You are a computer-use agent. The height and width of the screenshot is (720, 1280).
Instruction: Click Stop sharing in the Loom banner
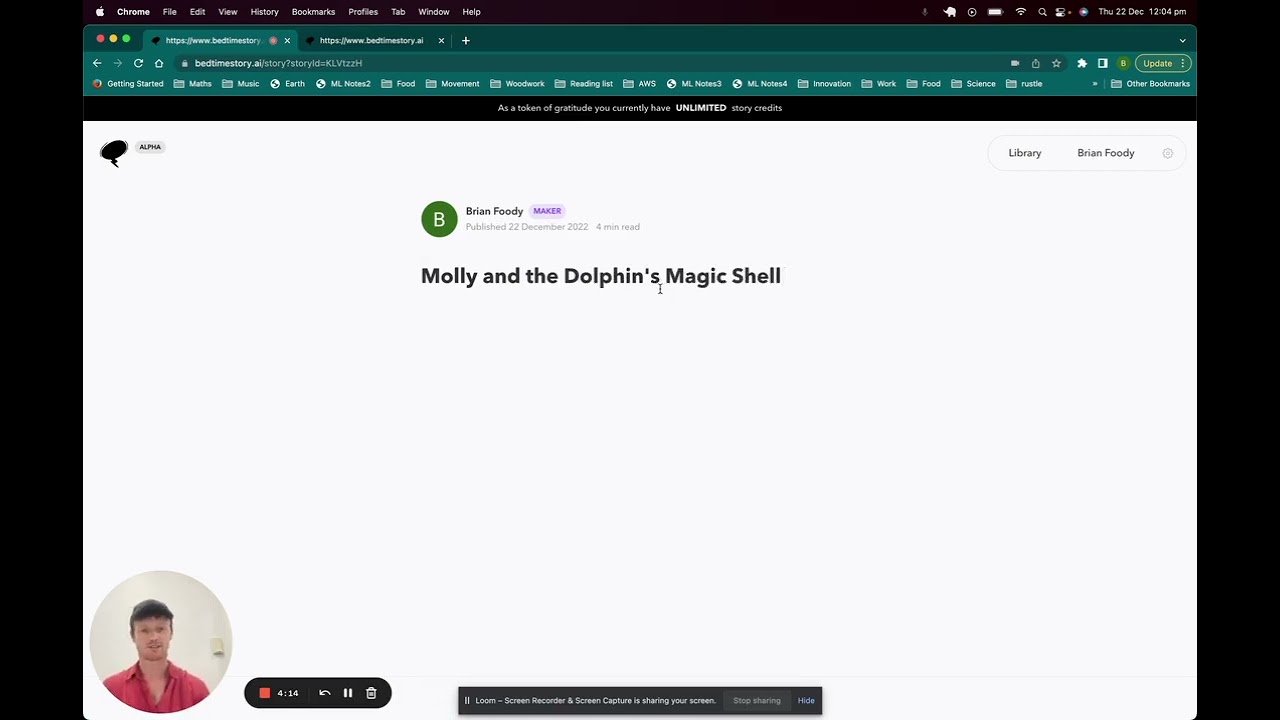click(757, 700)
